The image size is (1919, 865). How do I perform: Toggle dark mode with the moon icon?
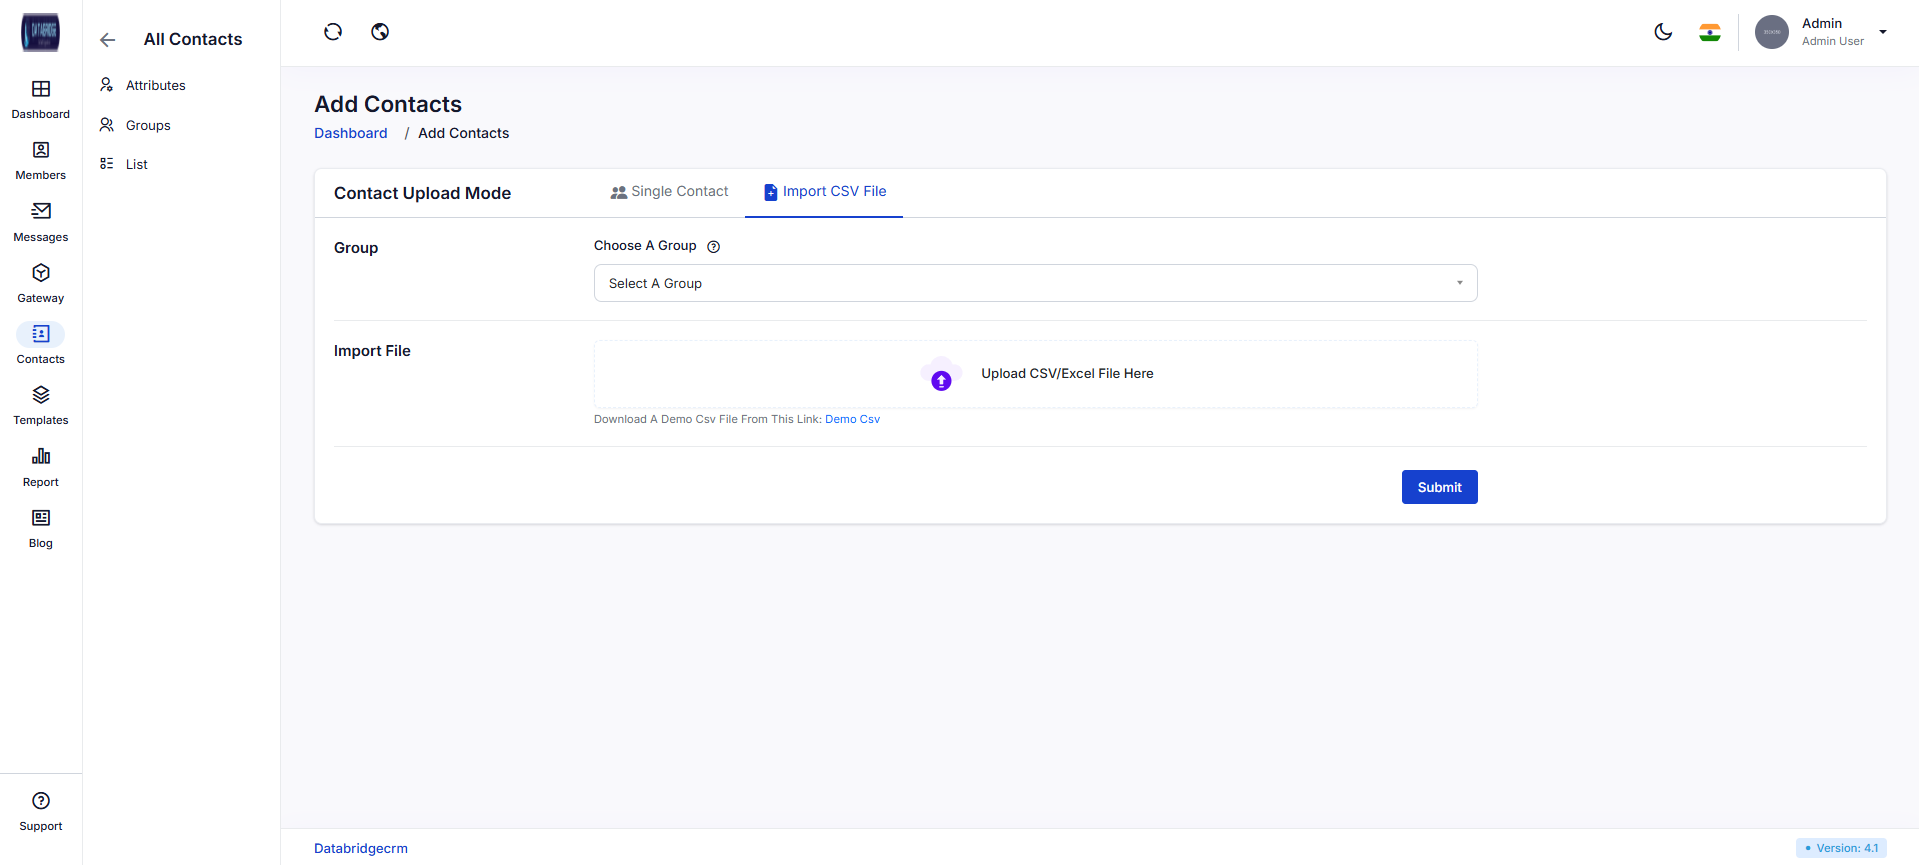[x=1663, y=32]
